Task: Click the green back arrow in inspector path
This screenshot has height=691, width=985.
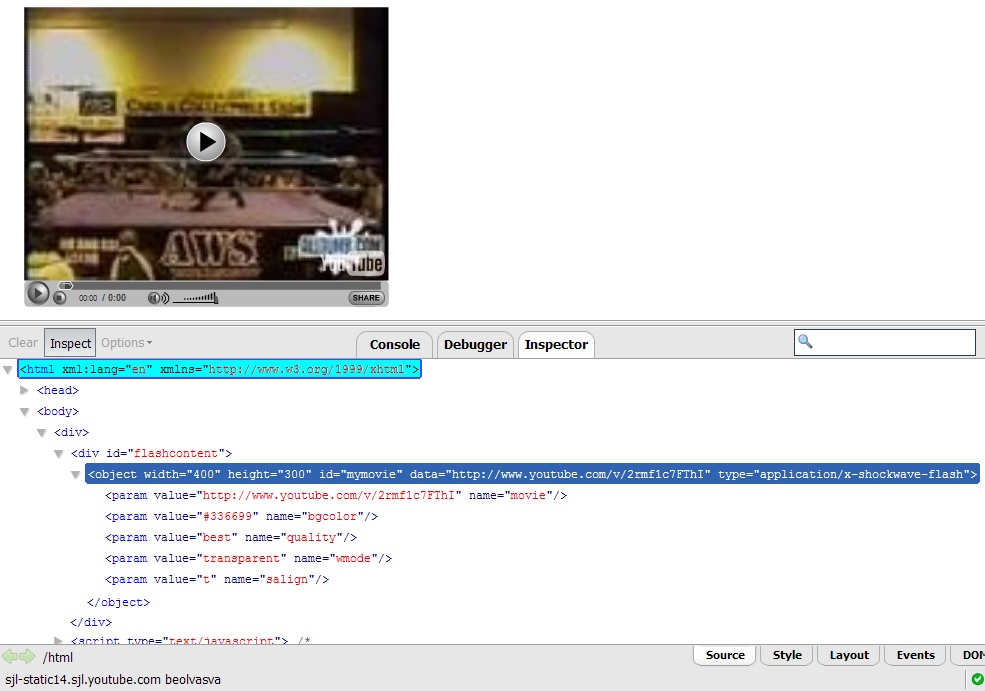Action: coord(10,657)
